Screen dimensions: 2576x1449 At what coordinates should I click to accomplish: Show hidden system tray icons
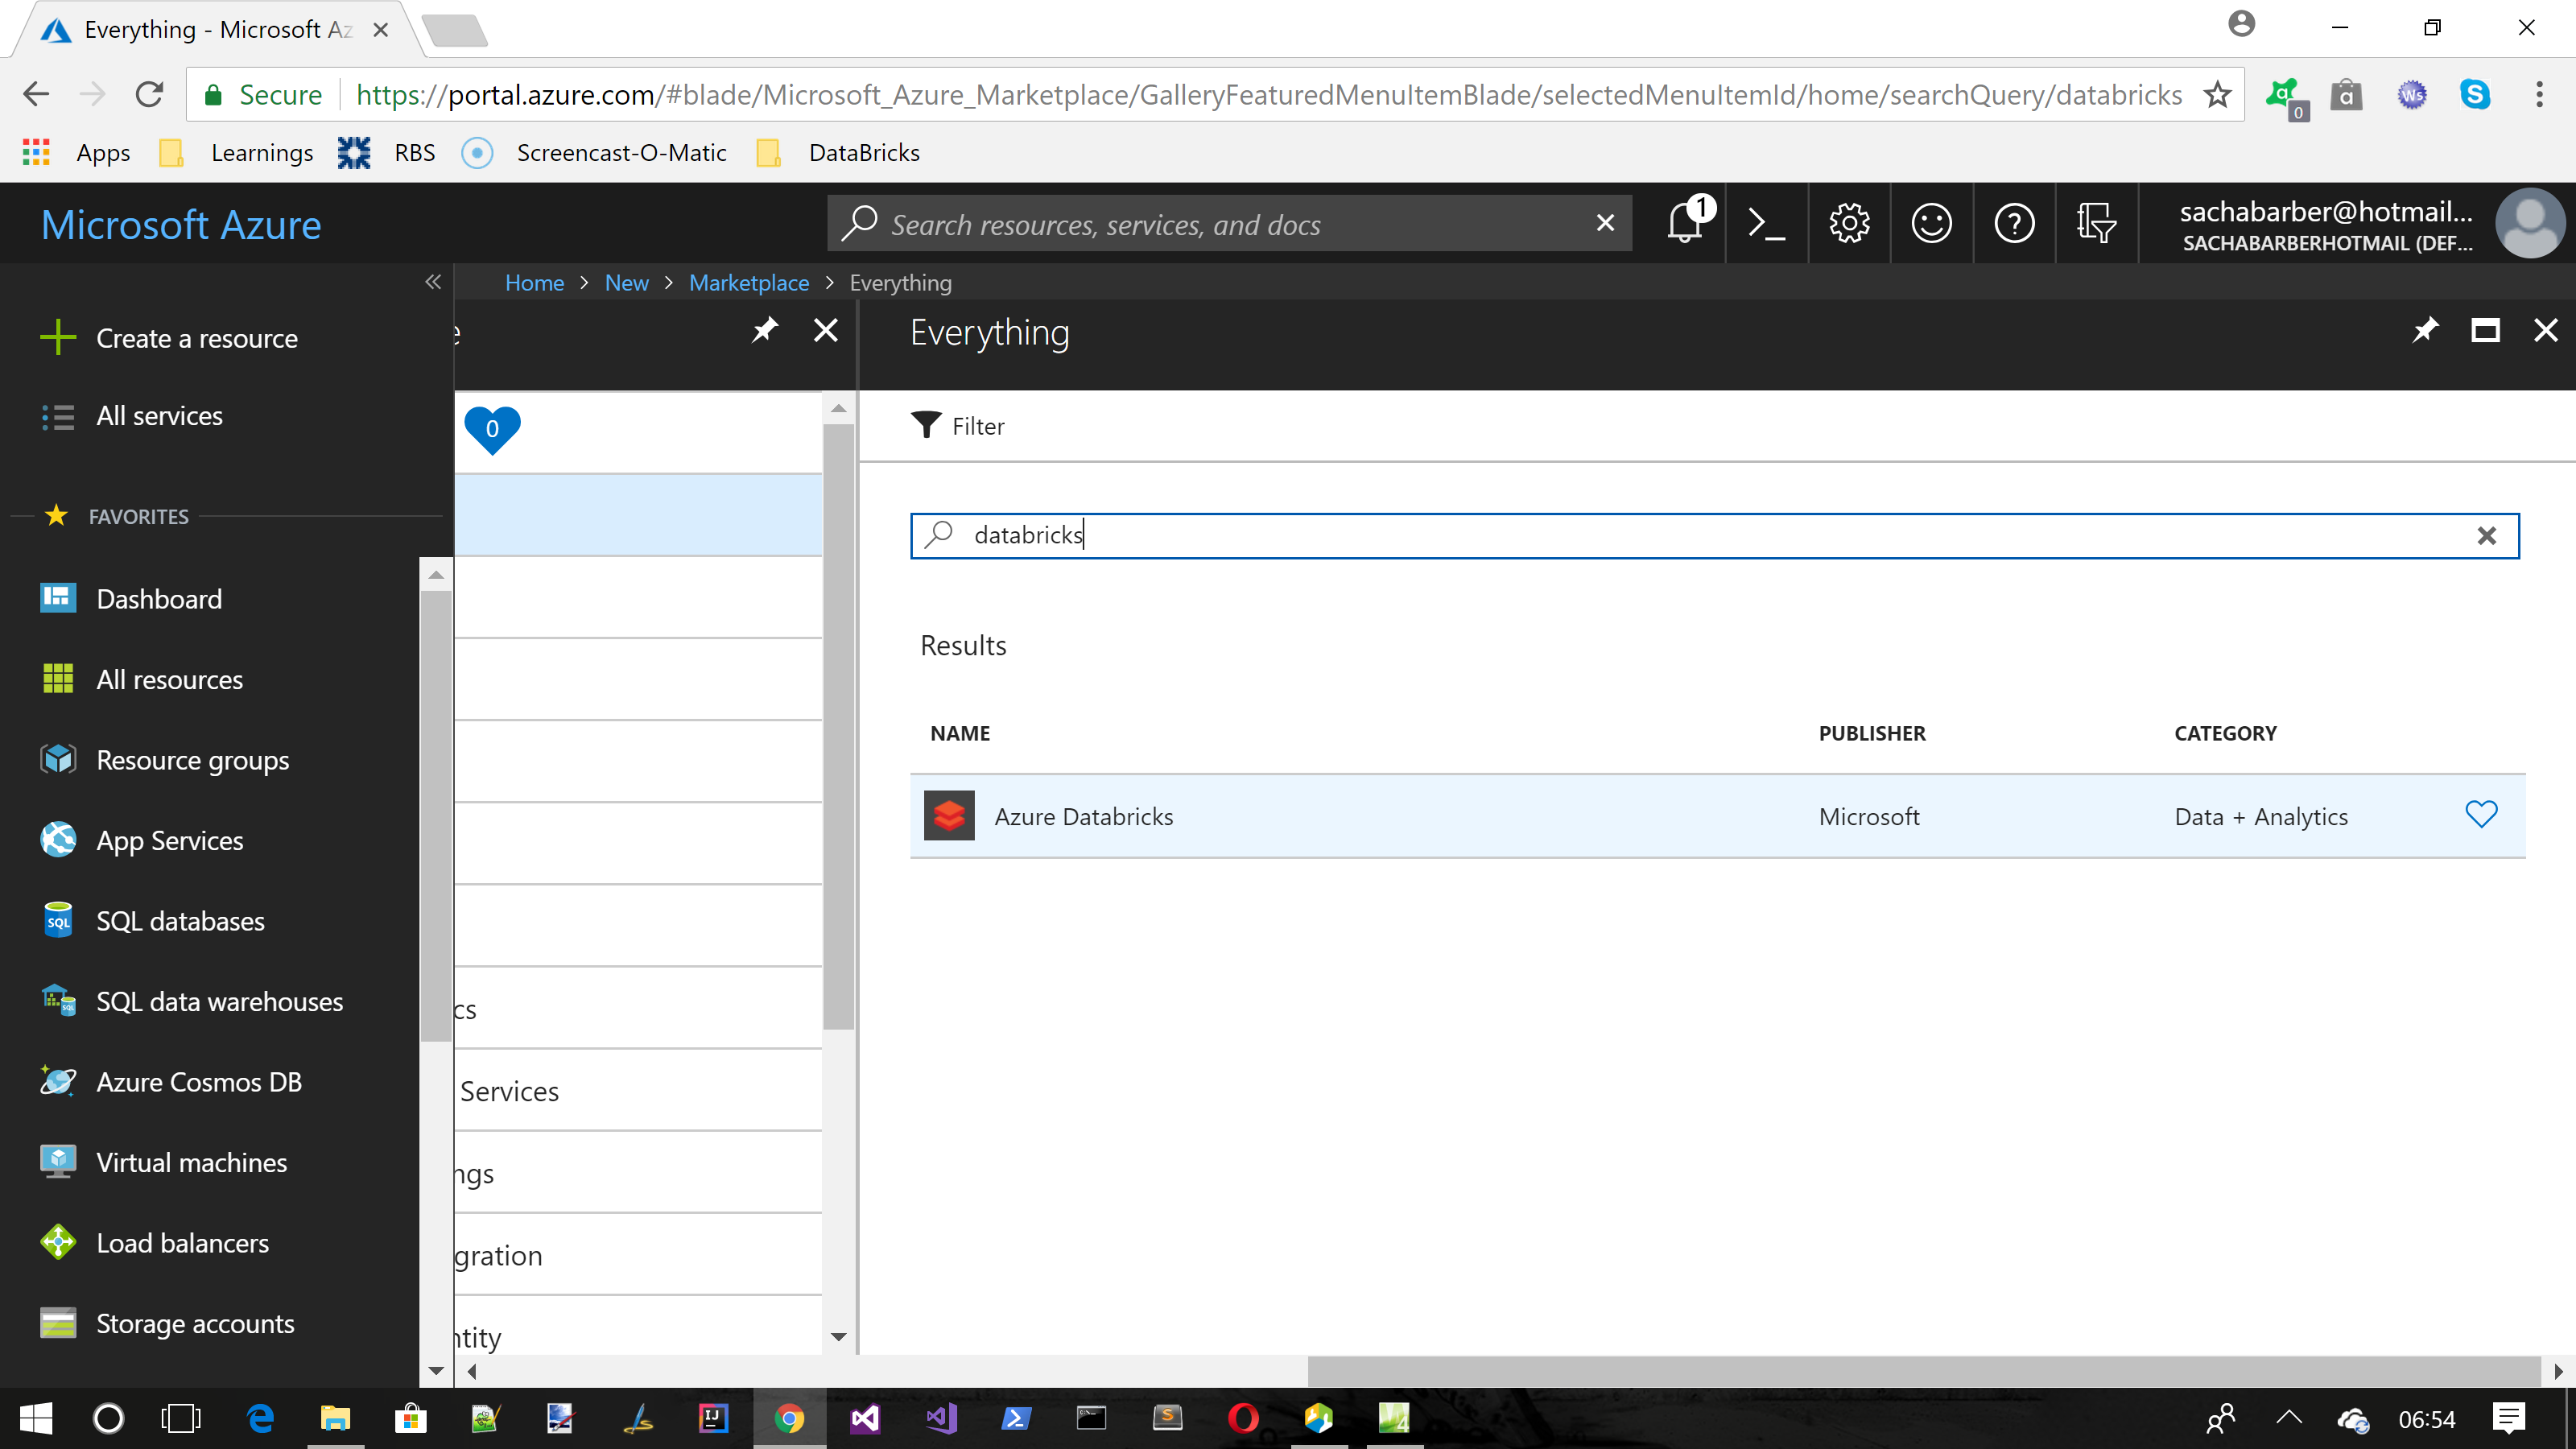2289,1418
